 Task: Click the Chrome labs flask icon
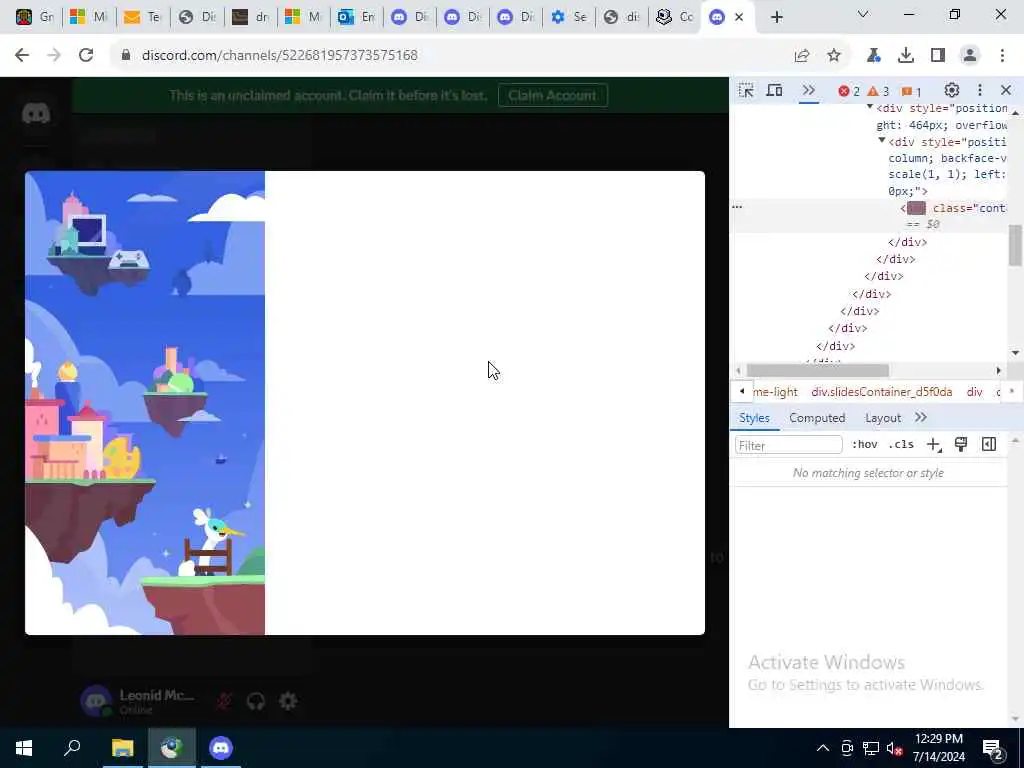click(x=873, y=56)
